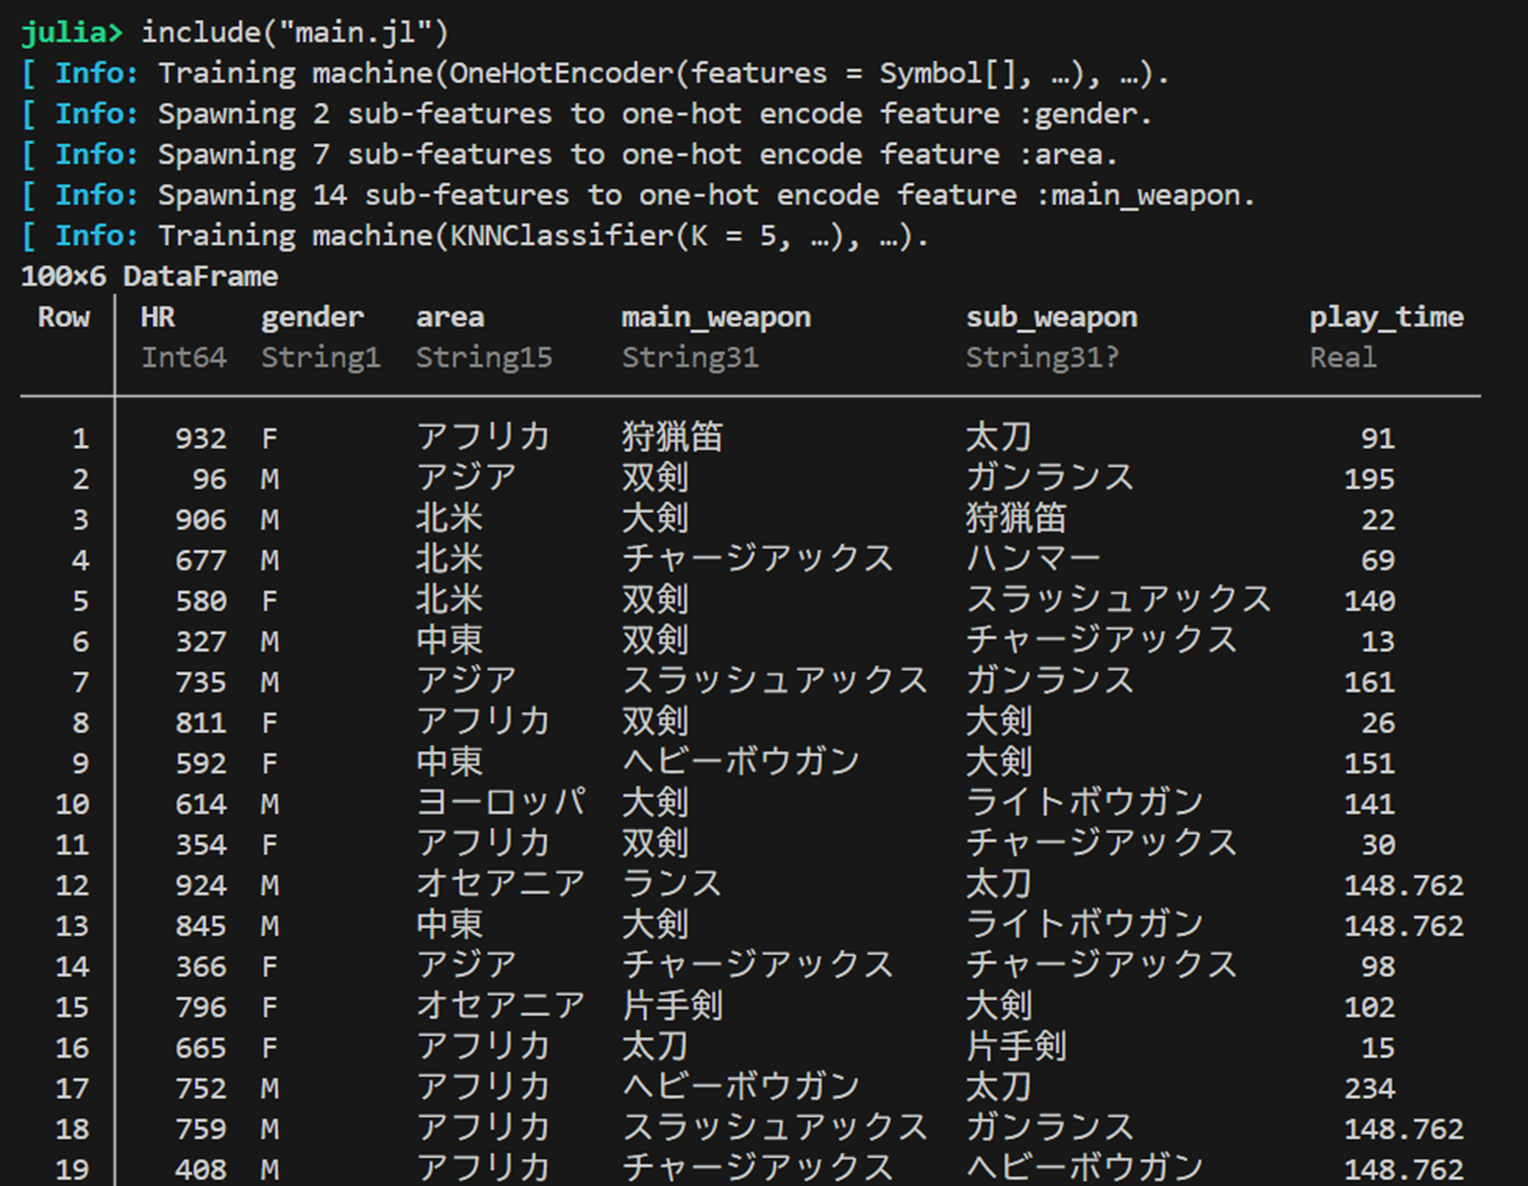Click HR value 408 in row 19

[x=201, y=1170]
